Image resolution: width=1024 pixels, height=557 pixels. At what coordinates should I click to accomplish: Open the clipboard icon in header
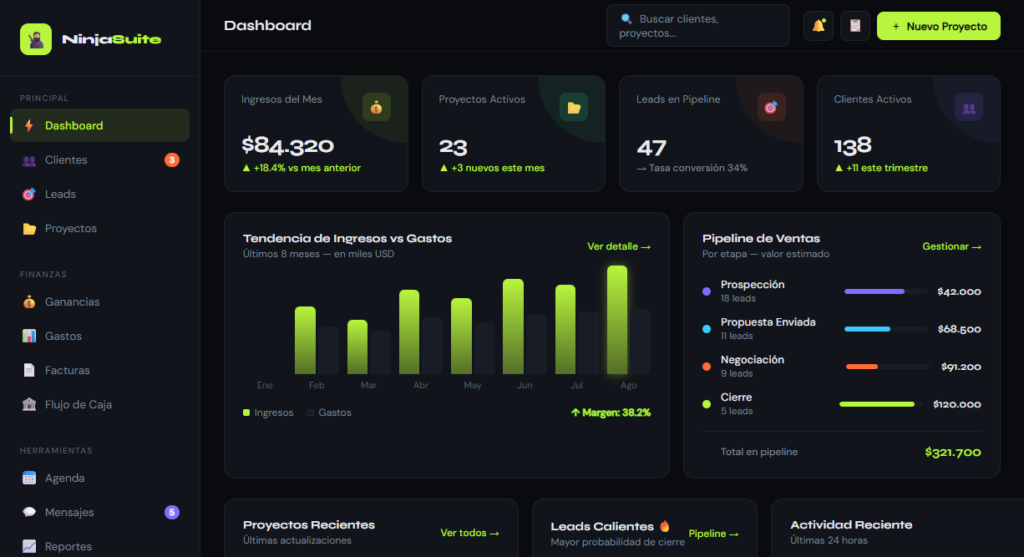coord(855,26)
